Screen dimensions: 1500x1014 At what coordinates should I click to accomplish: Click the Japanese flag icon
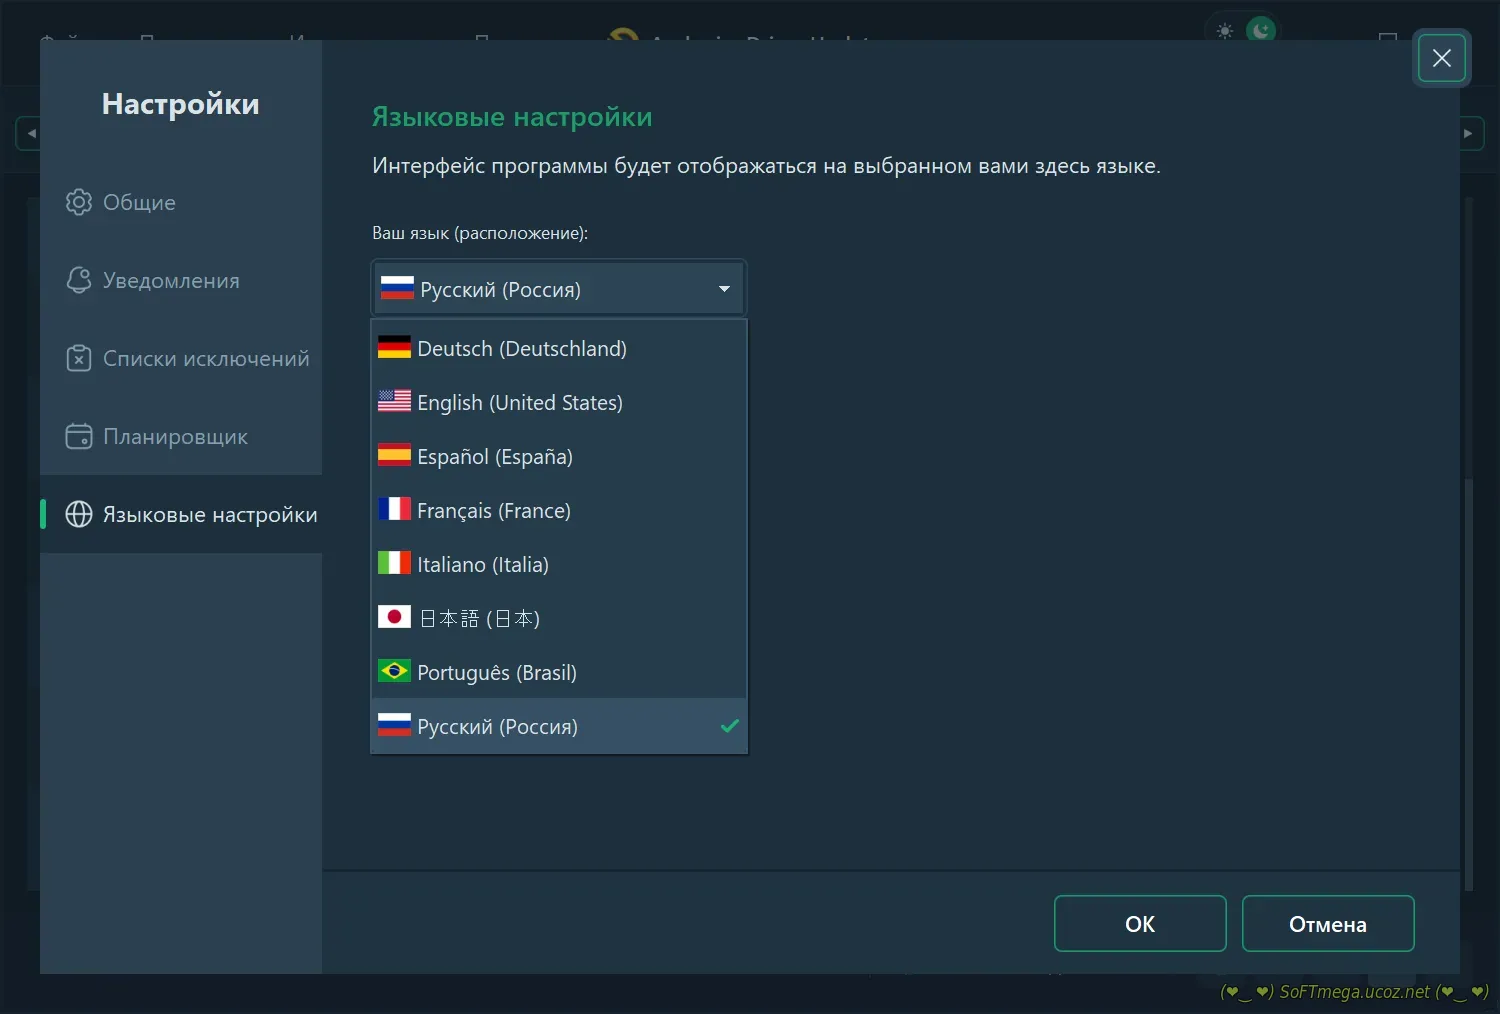394,618
